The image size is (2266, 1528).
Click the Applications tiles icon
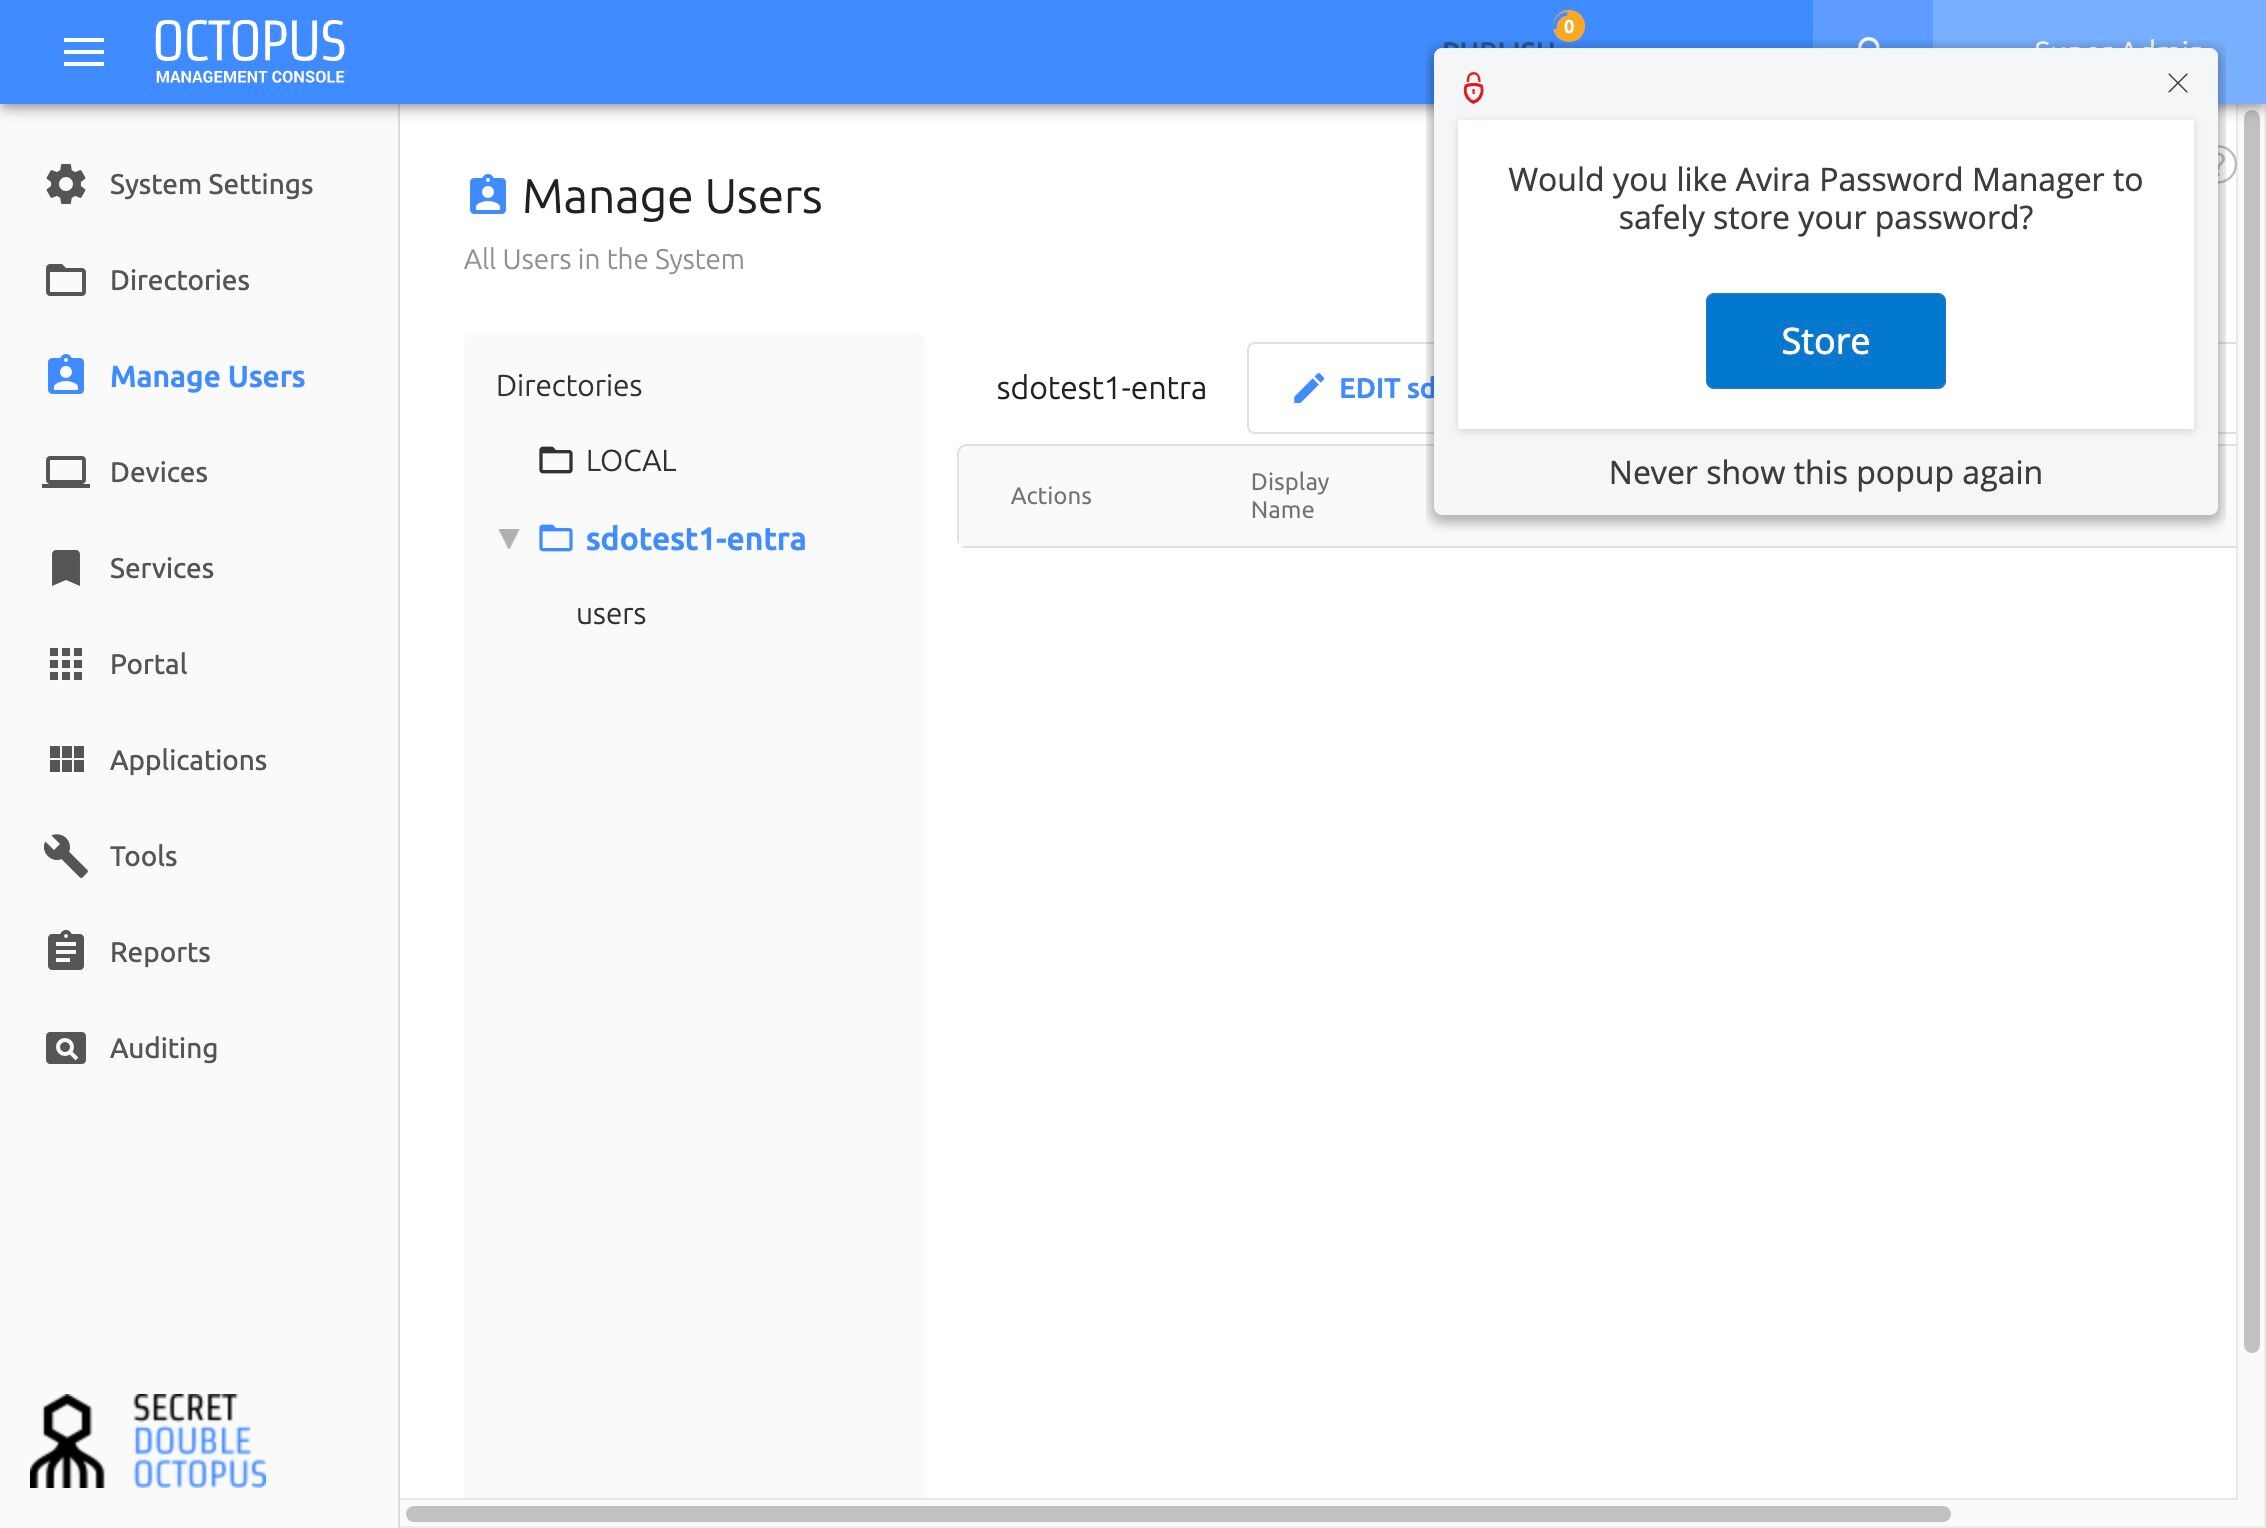(66, 760)
